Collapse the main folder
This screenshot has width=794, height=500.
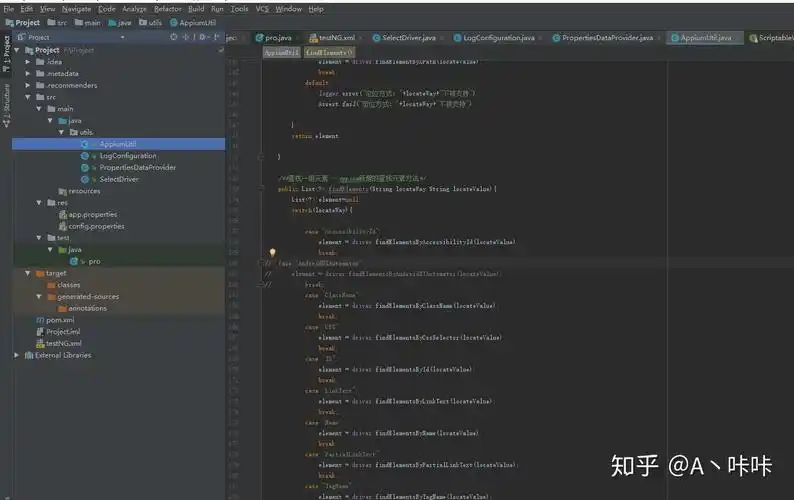click(x=39, y=108)
